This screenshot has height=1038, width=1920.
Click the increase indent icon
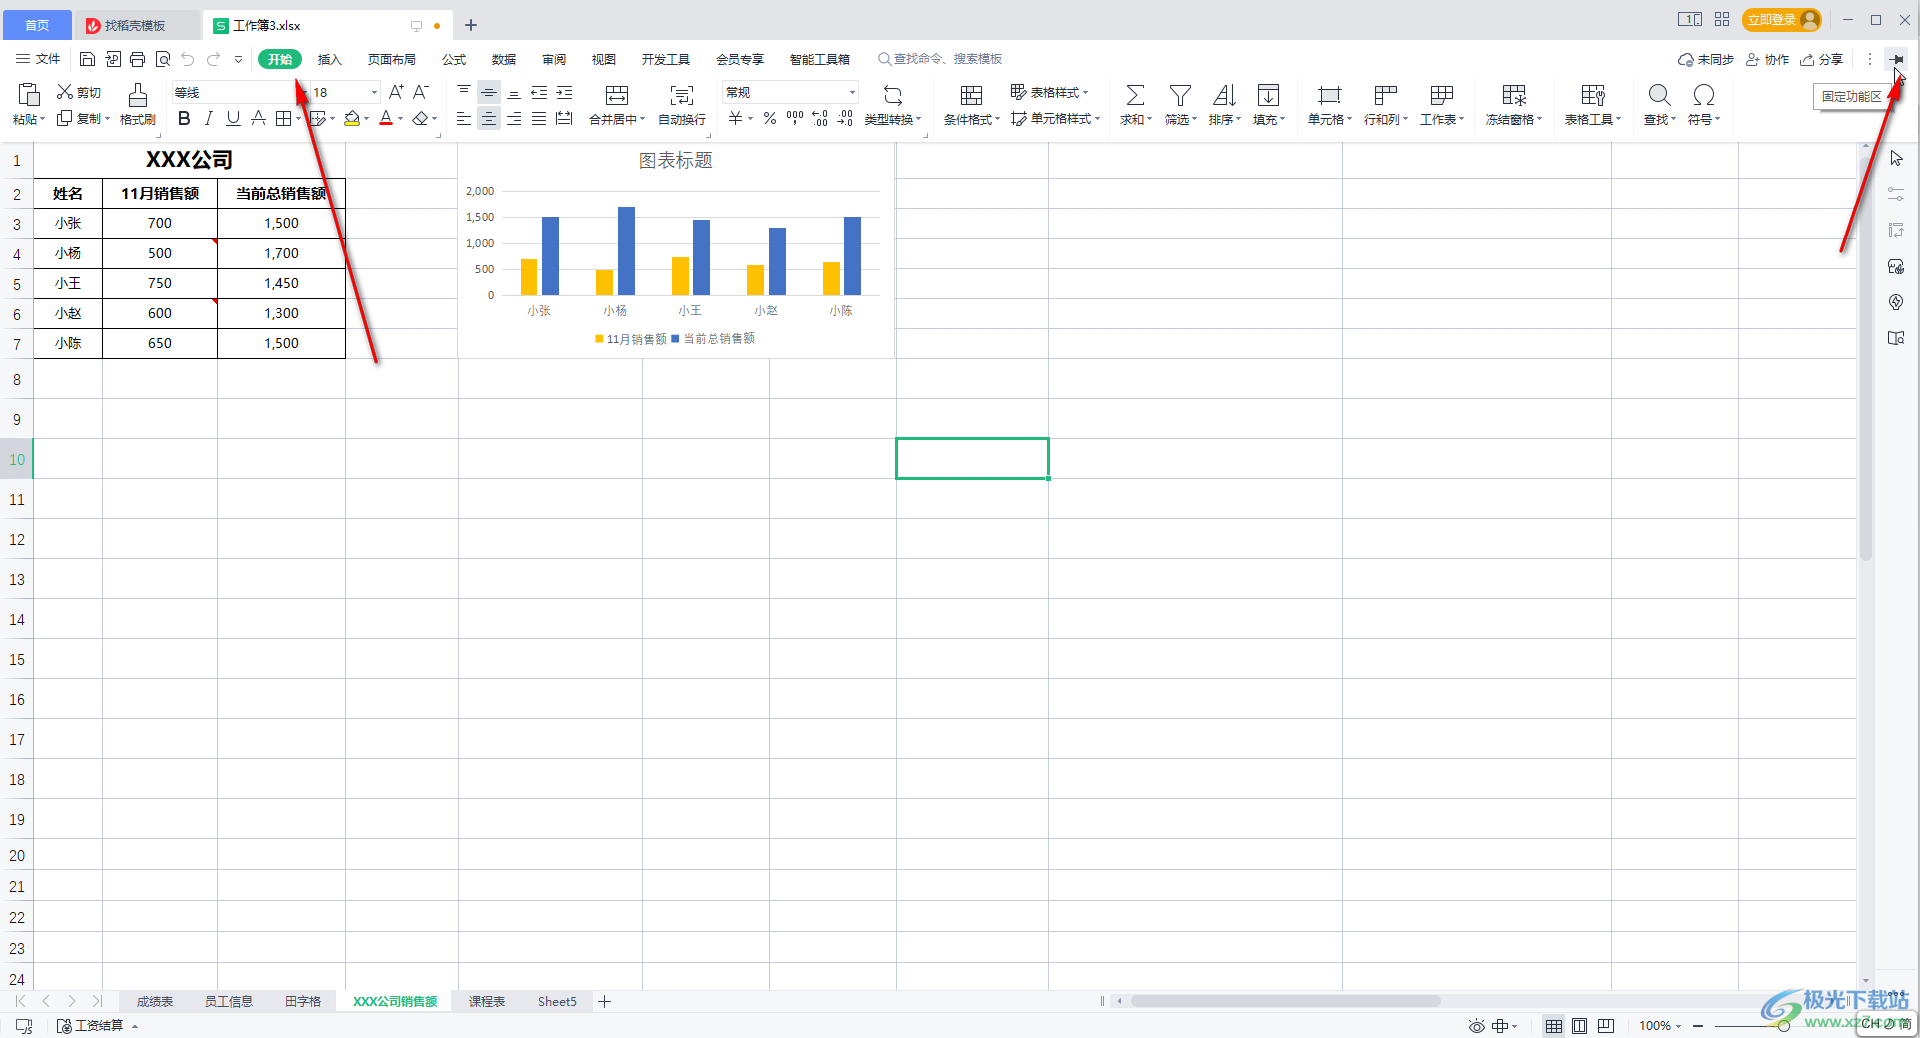coord(564,92)
